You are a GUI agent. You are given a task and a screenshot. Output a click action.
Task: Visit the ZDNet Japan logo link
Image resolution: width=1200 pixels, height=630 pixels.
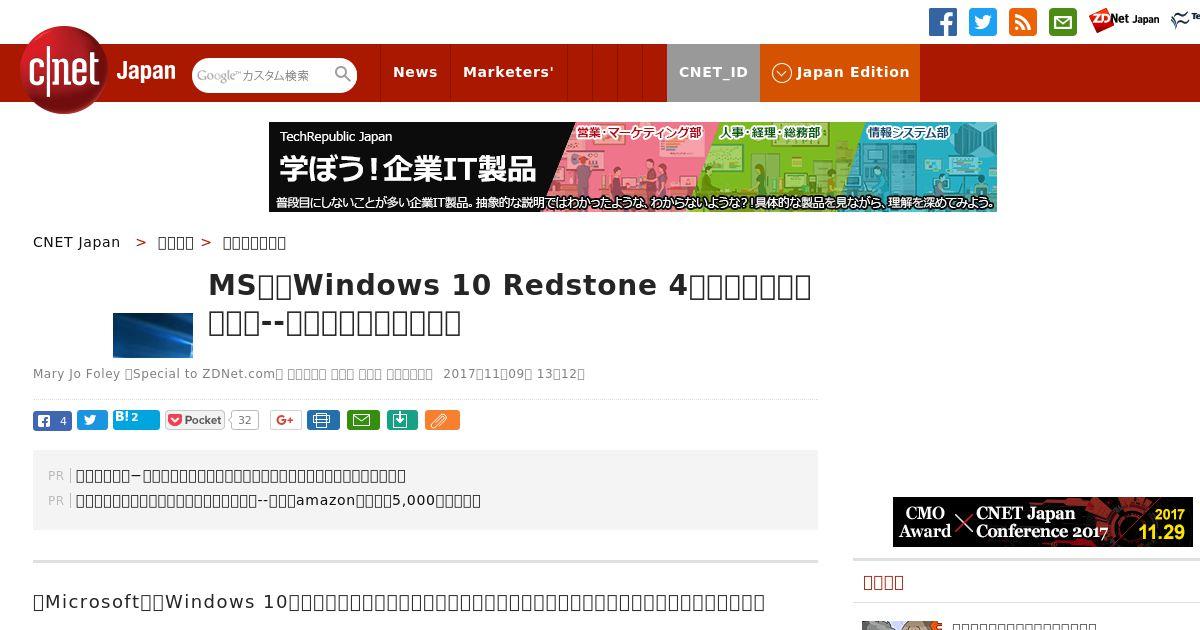[1124, 20]
